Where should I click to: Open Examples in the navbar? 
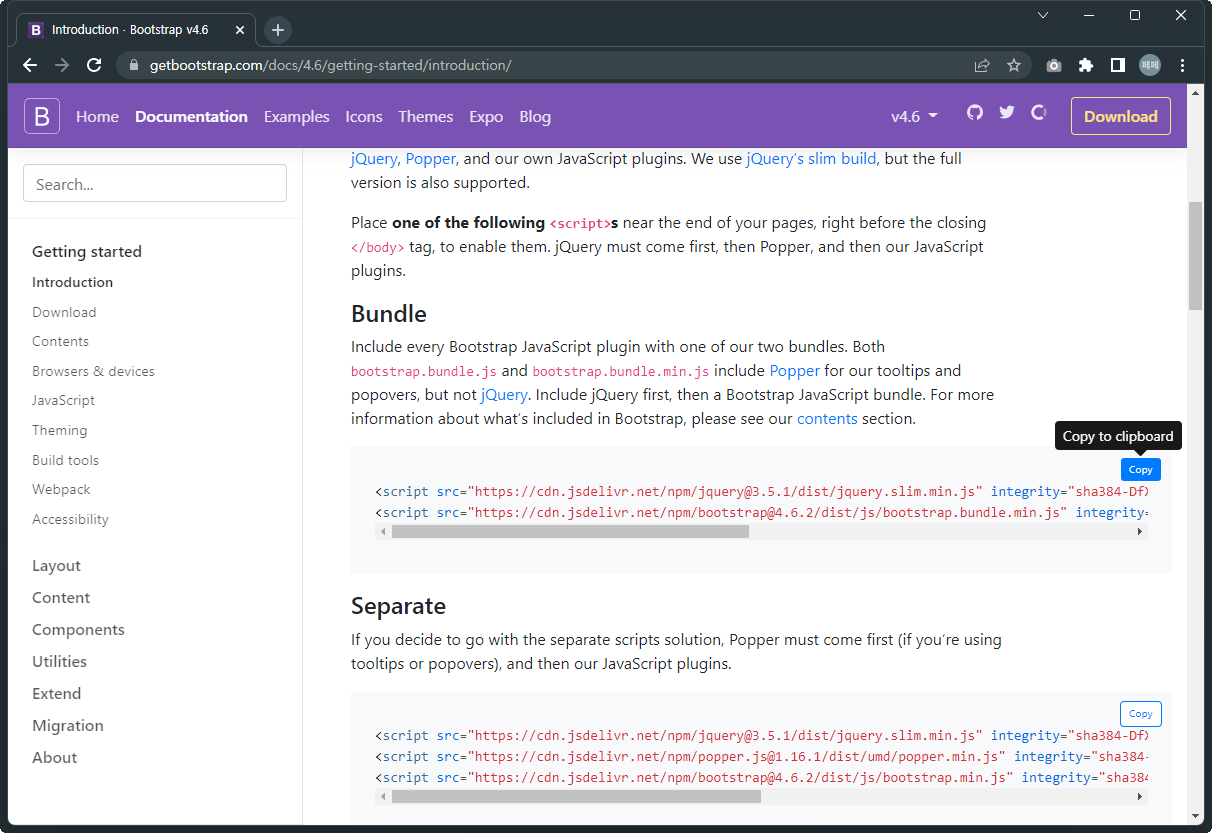pos(297,116)
